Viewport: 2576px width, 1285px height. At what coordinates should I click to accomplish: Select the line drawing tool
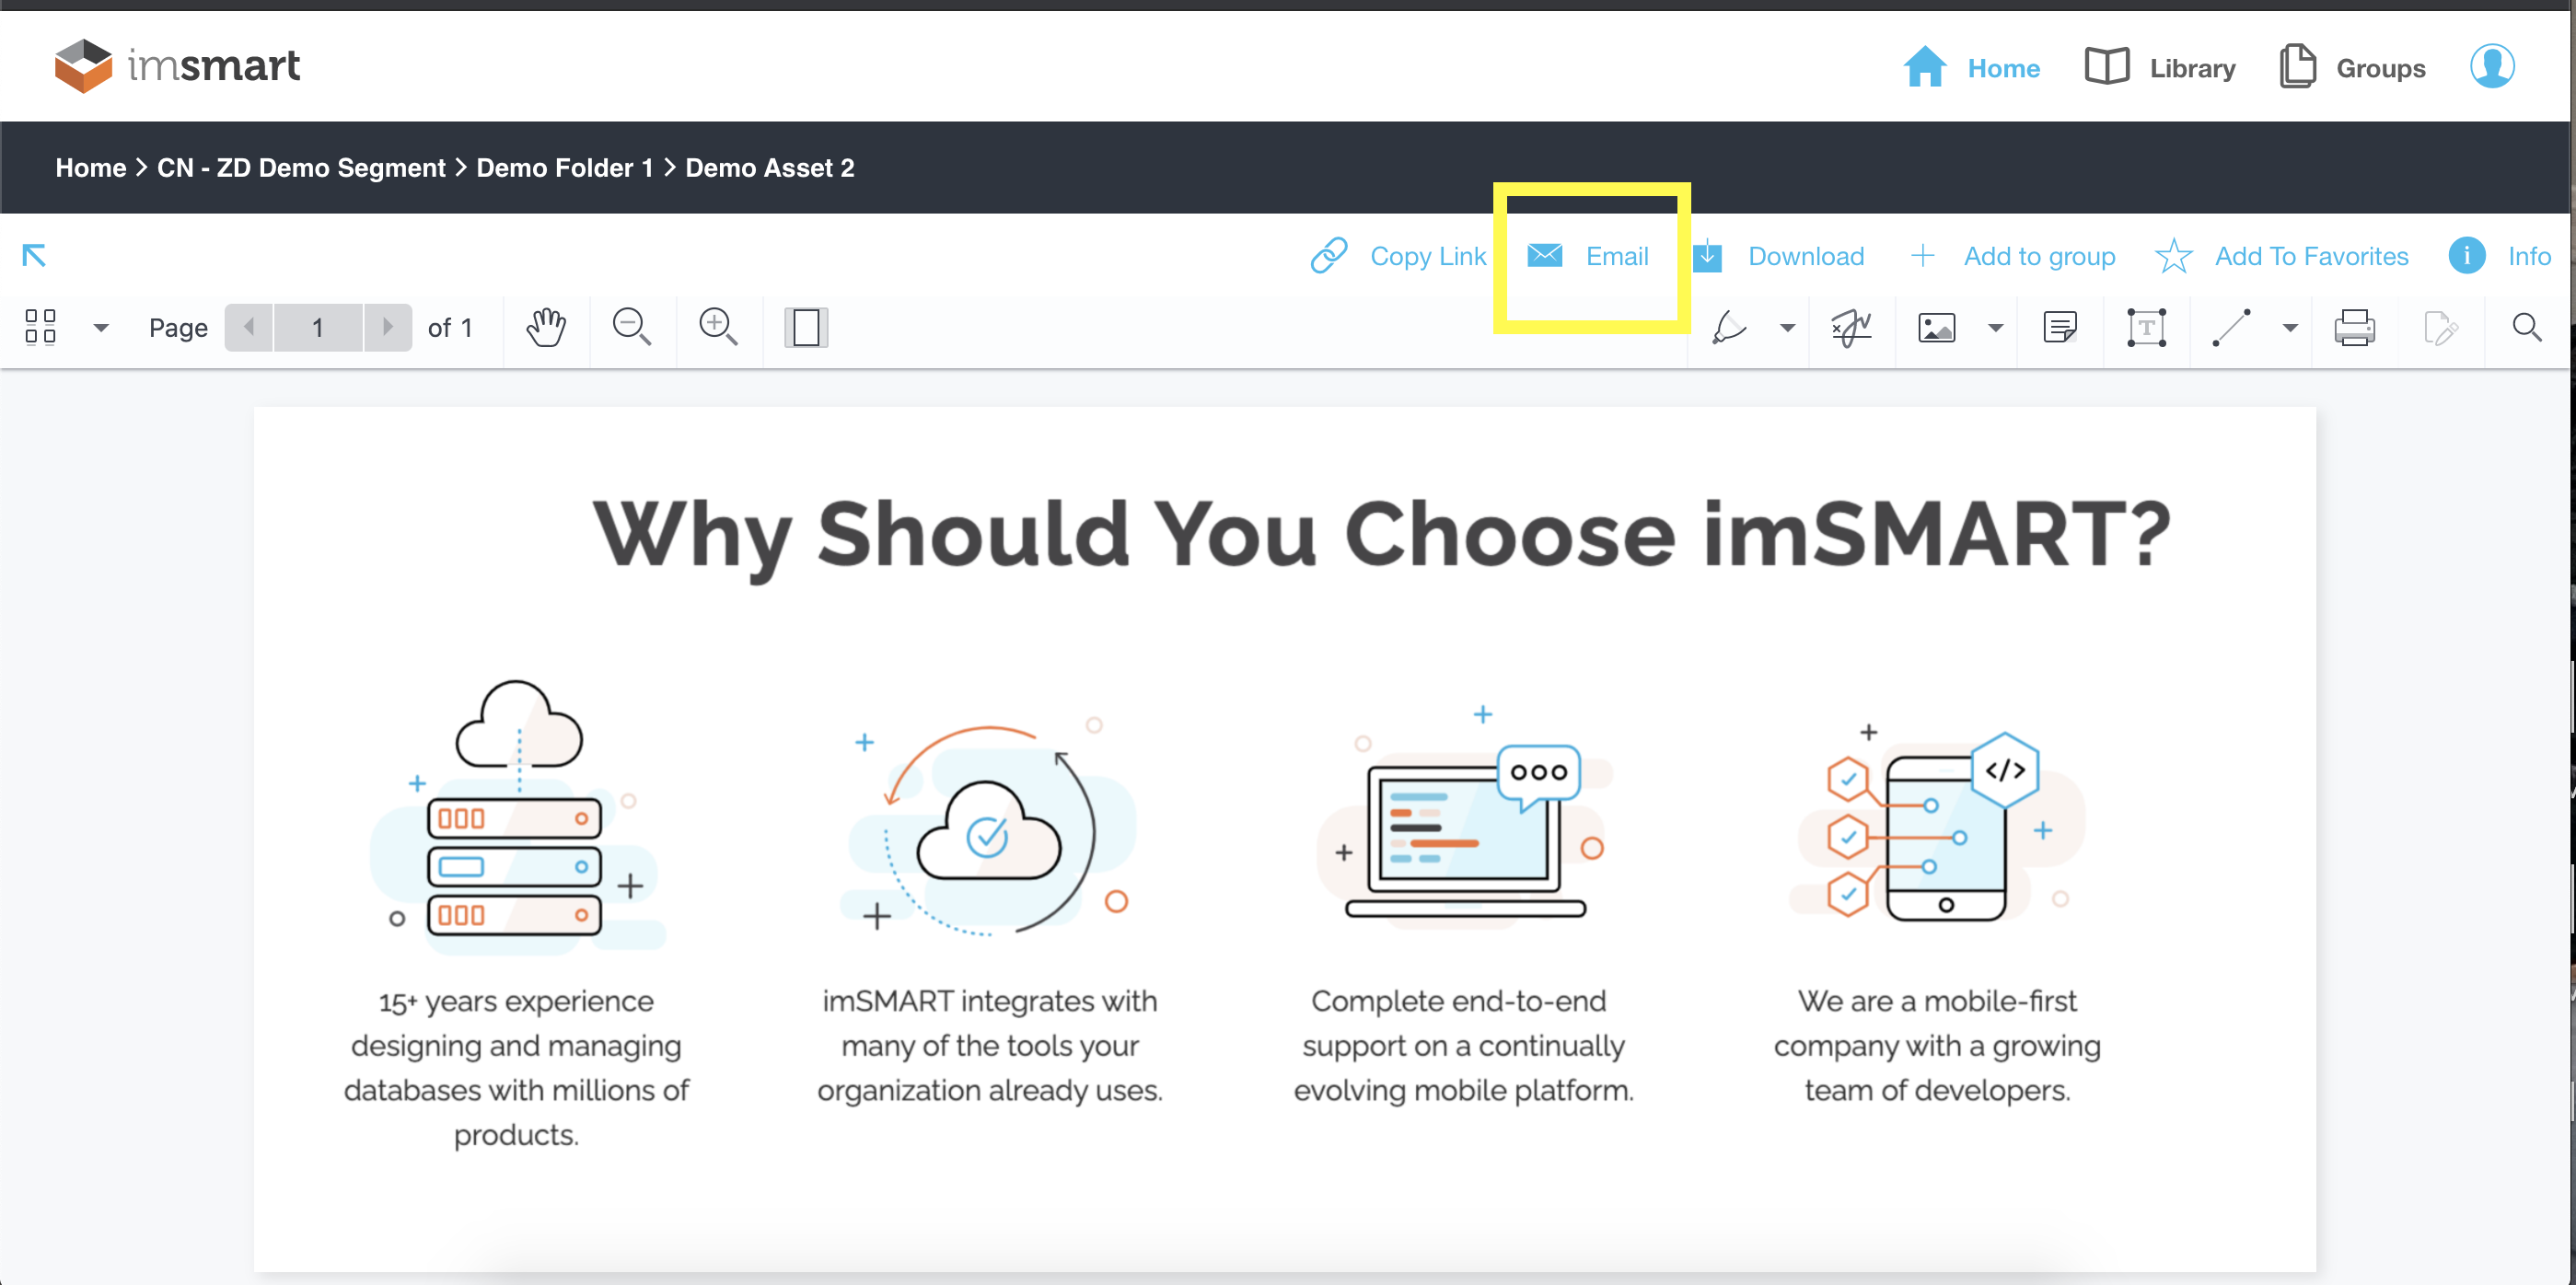pyautogui.click(x=2232, y=327)
